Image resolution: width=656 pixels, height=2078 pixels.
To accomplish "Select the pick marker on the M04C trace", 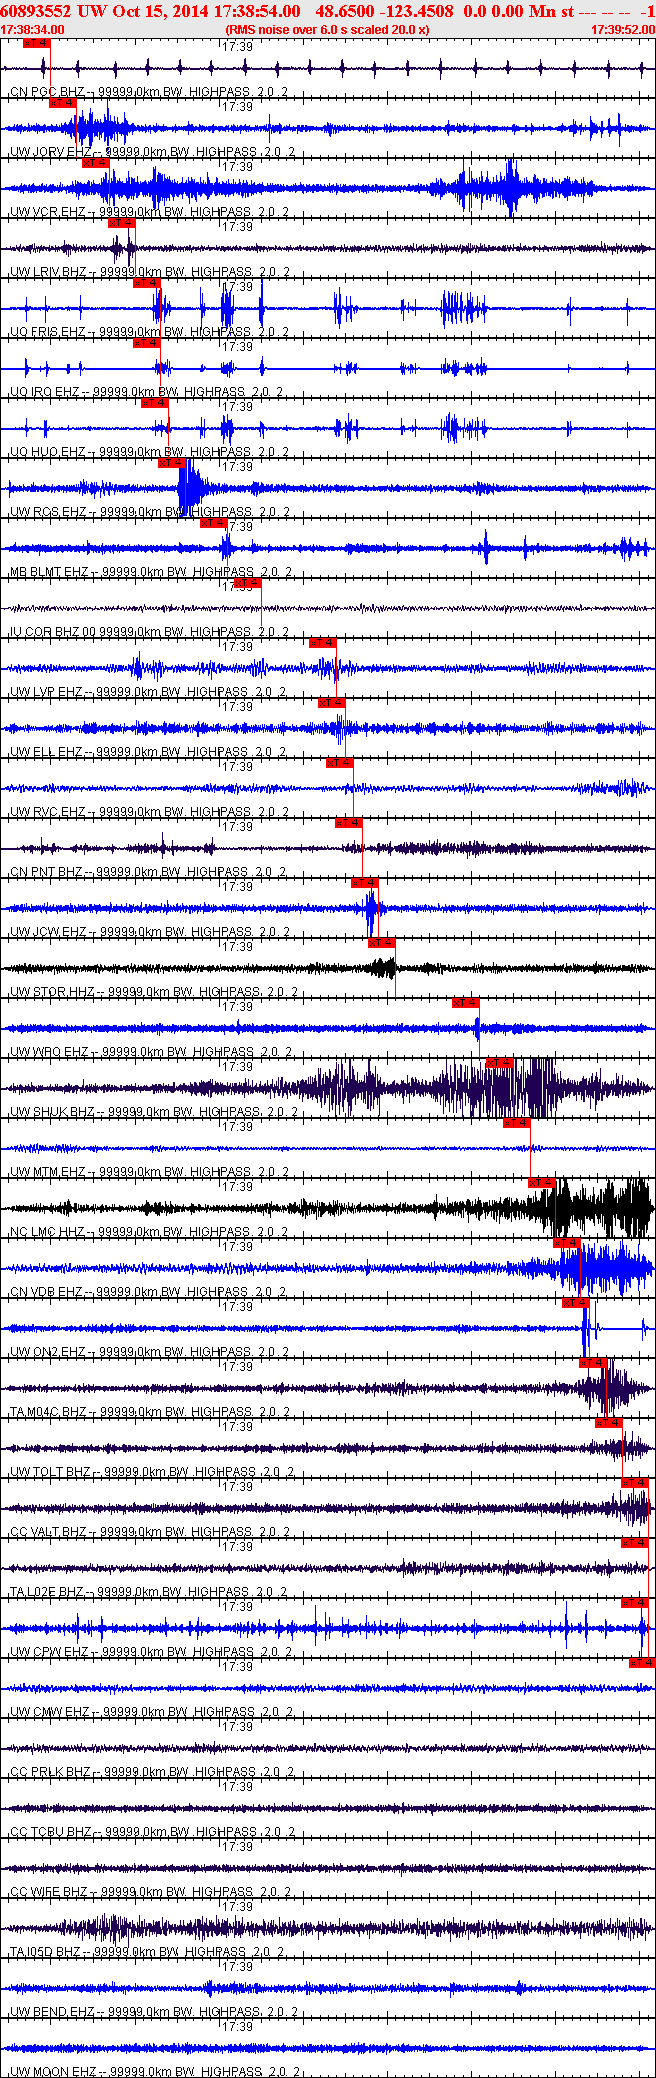I will click(593, 1363).
